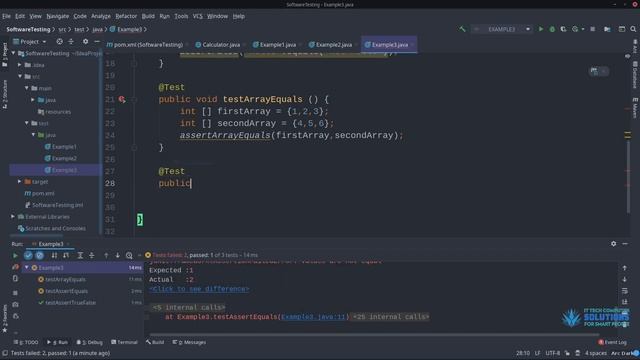Open test history clock icon
This screenshot has height=360, width=640.
(129, 256)
